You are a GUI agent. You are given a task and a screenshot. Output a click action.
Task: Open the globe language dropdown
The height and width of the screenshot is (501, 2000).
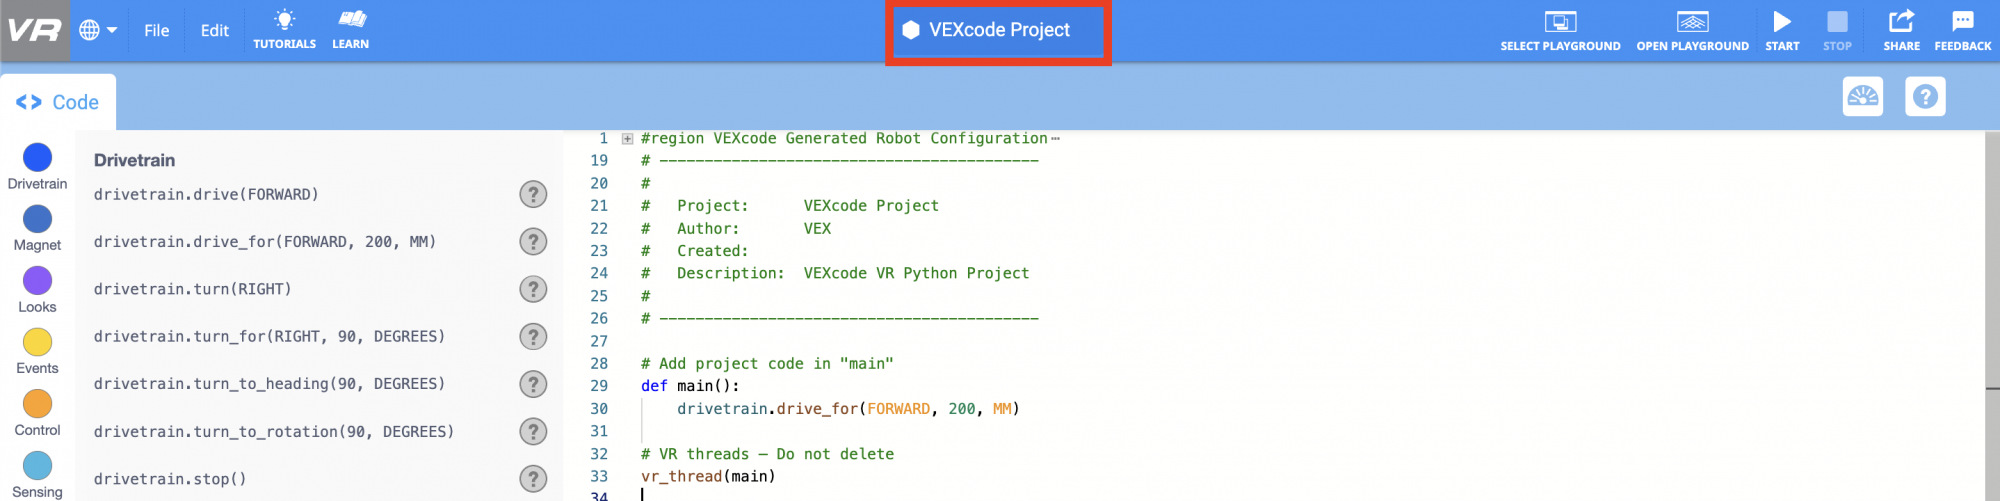point(98,30)
